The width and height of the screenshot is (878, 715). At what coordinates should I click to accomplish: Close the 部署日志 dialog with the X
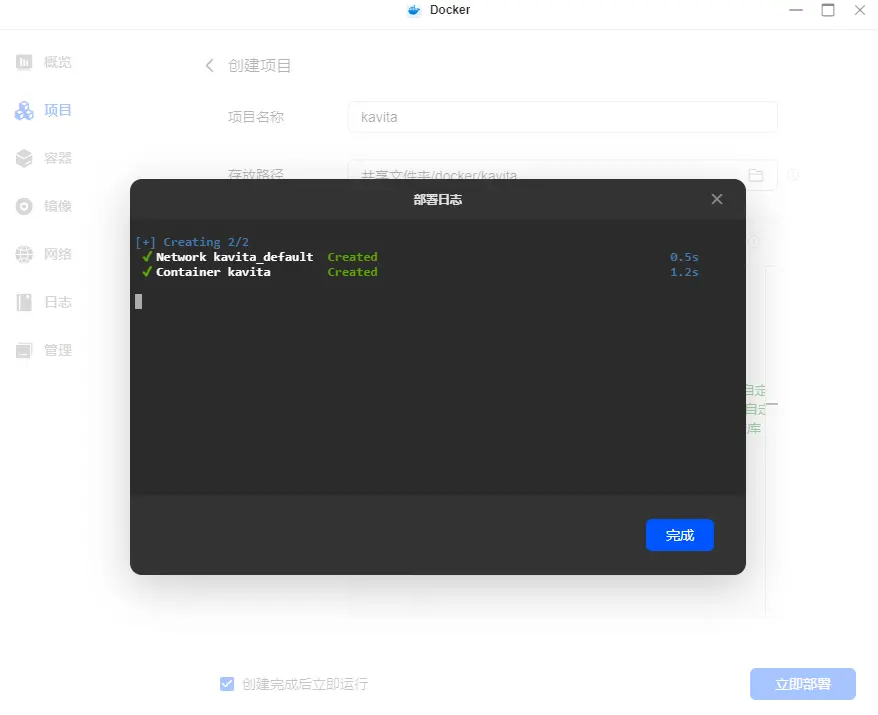pos(716,199)
